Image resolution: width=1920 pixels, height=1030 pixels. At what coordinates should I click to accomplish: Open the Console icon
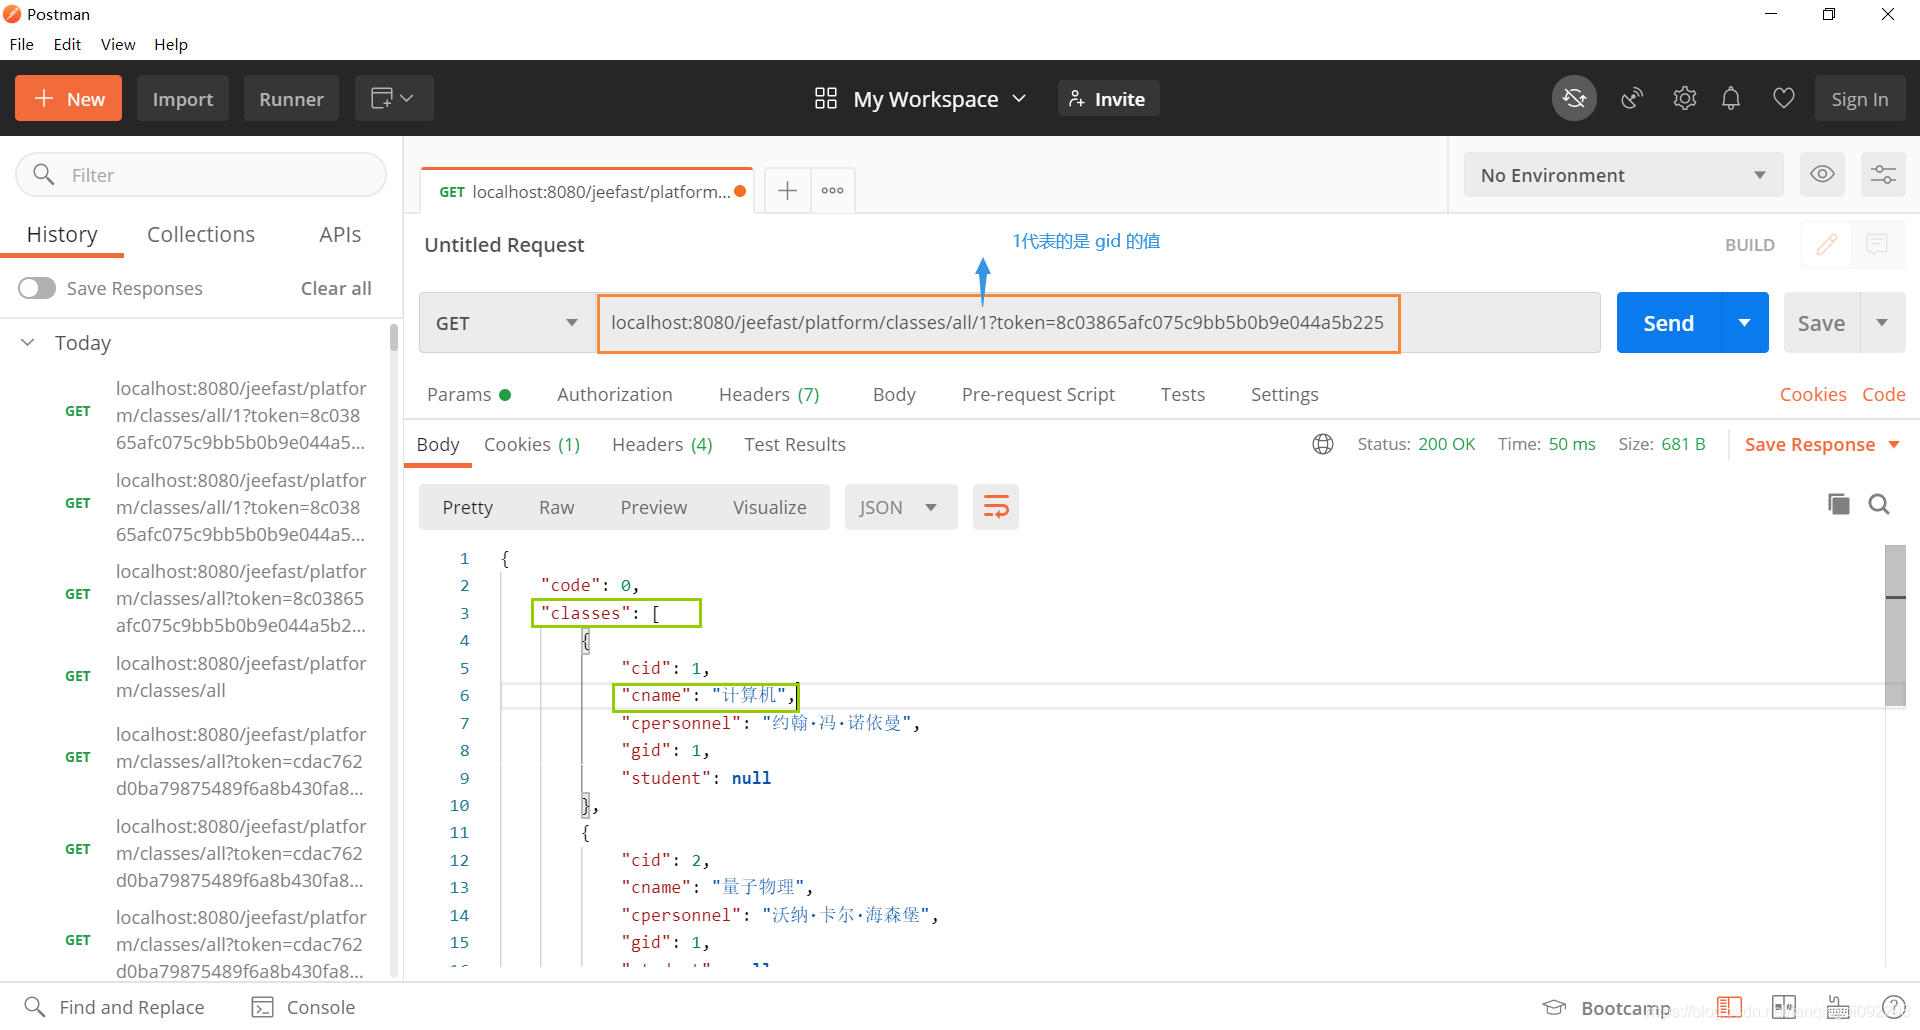[x=262, y=1007]
